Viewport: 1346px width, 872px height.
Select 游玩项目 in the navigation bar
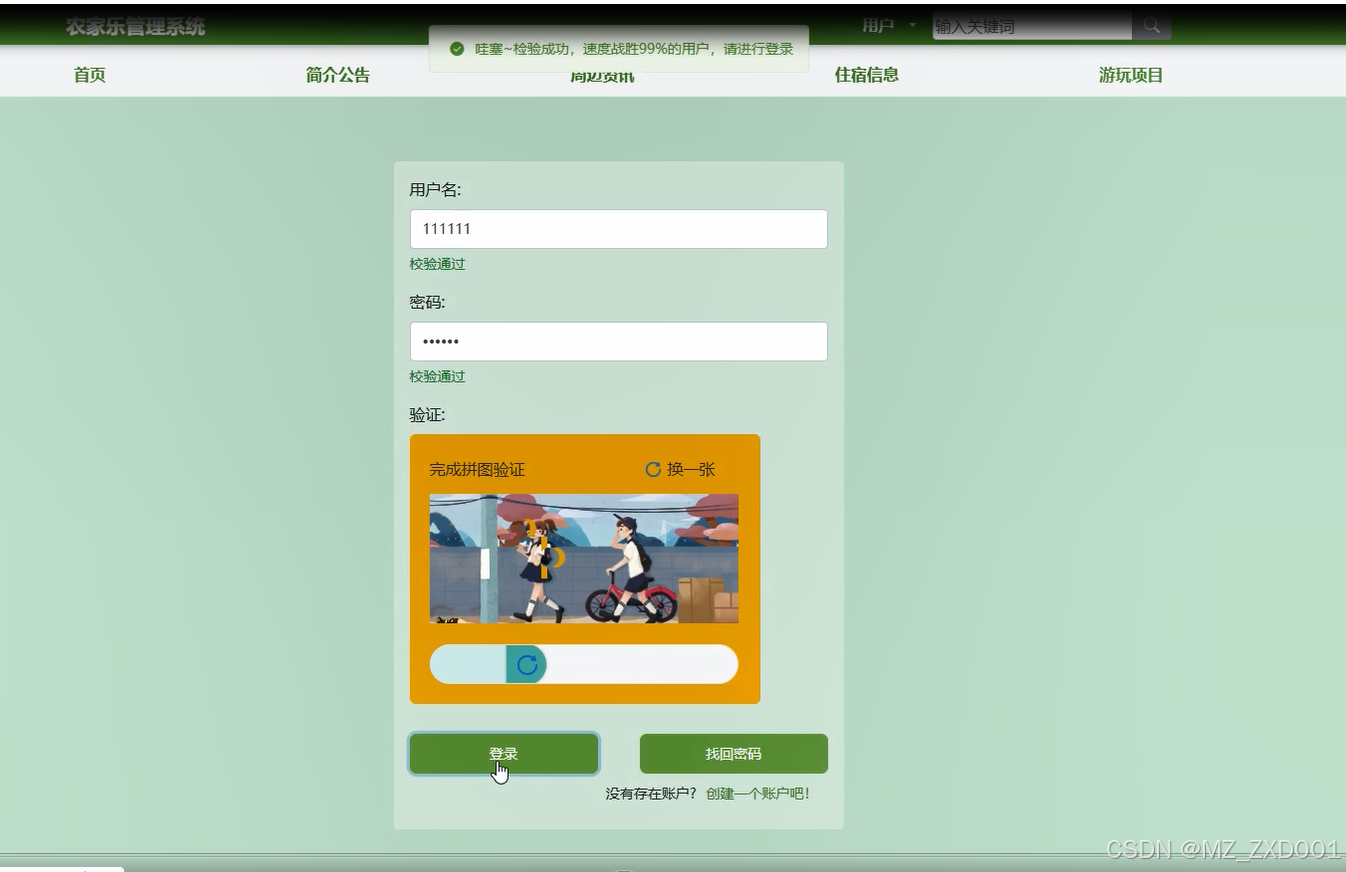[1131, 75]
